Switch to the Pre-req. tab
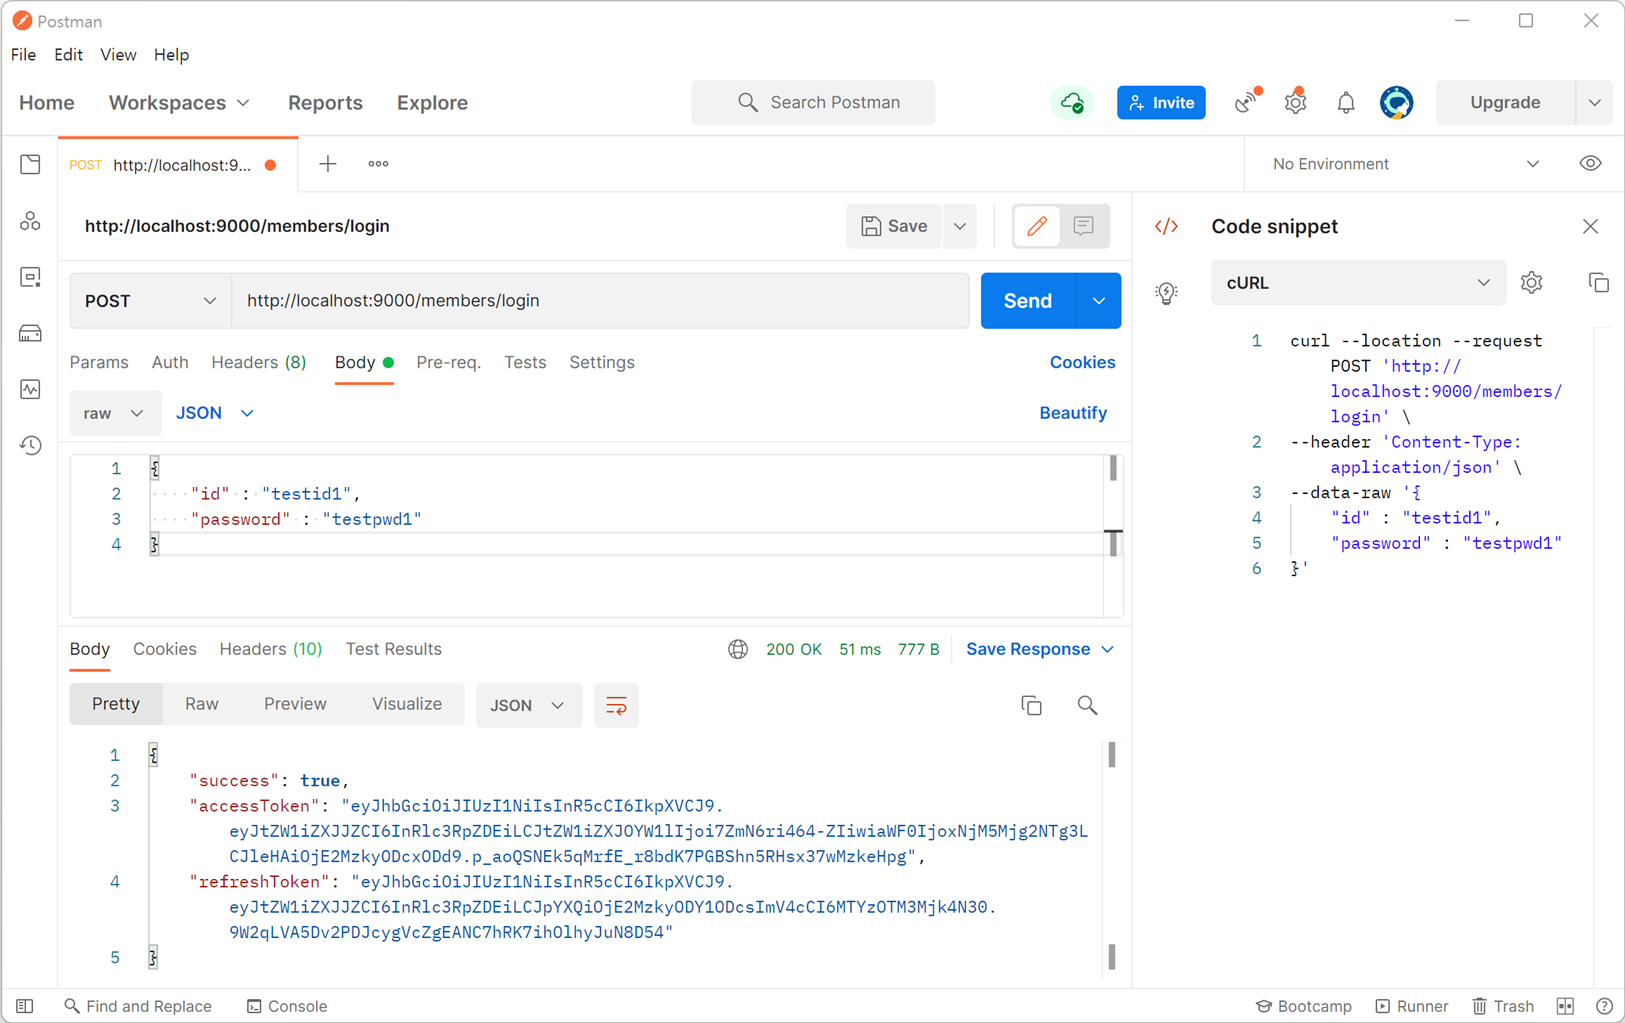This screenshot has height=1023, width=1625. coord(448,362)
